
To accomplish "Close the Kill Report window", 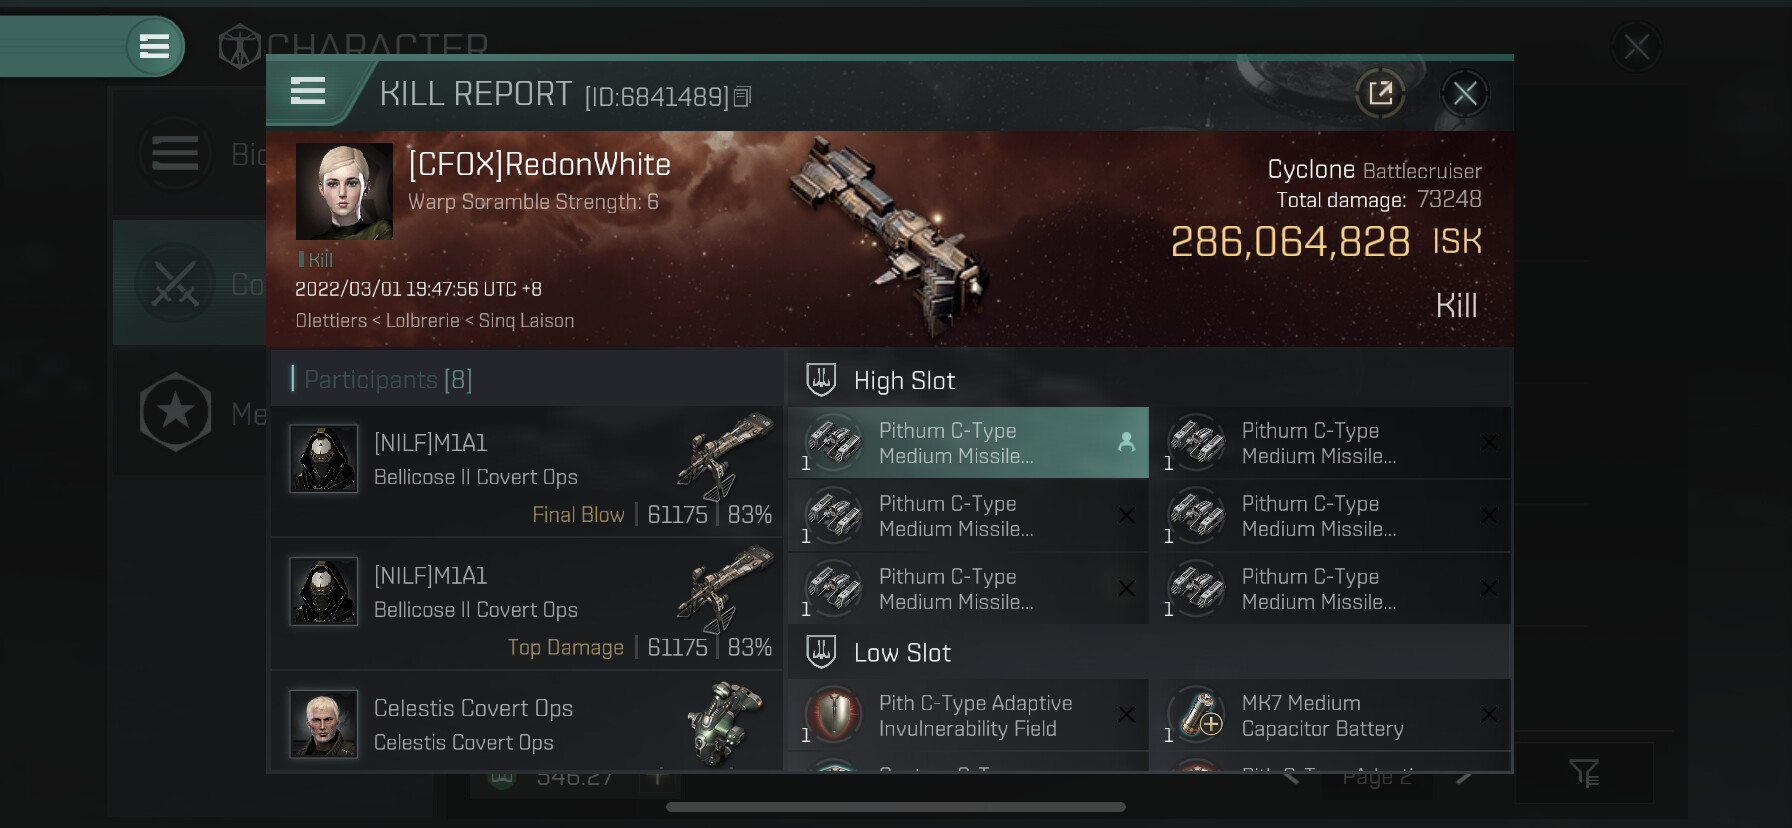I will (1465, 94).
